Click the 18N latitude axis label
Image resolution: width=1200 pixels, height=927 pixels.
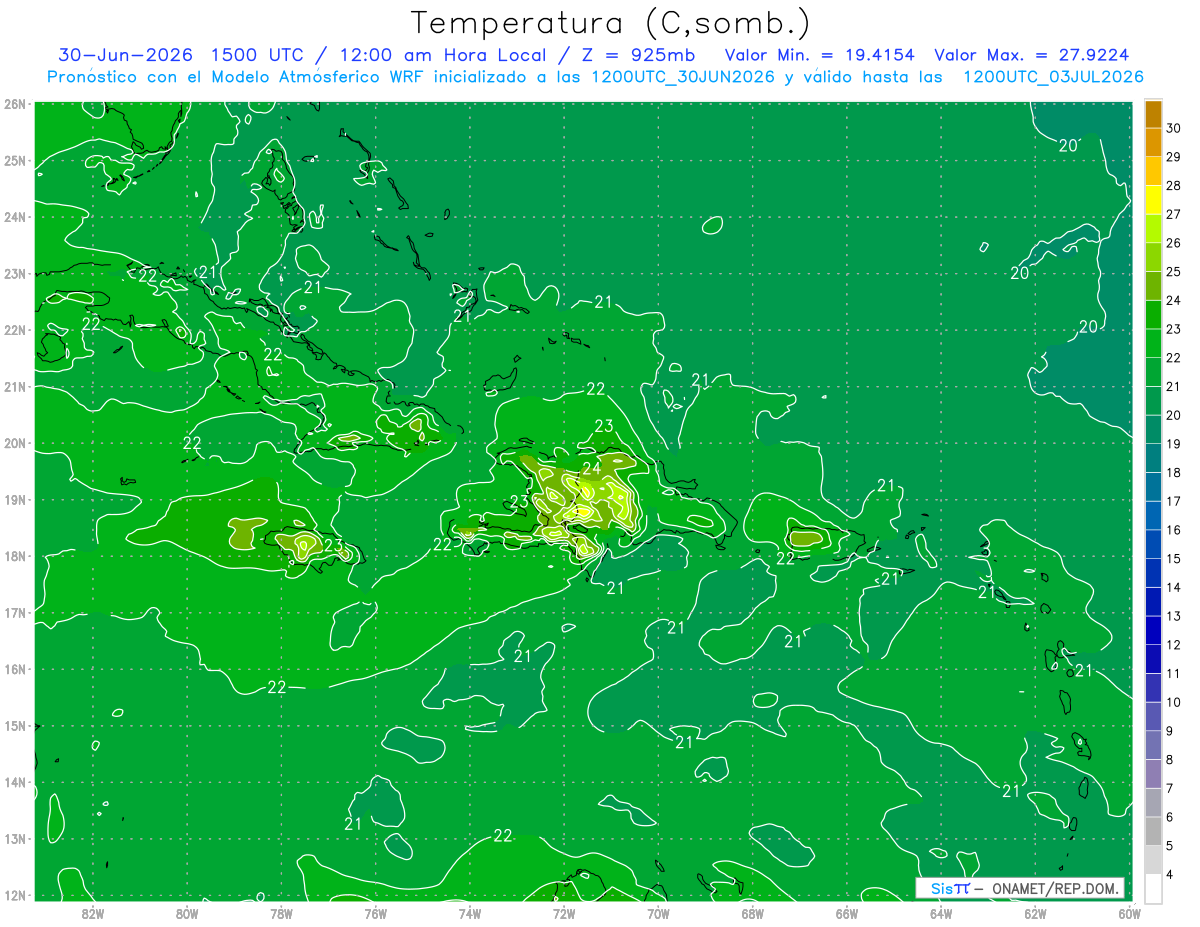click(15, 556)
